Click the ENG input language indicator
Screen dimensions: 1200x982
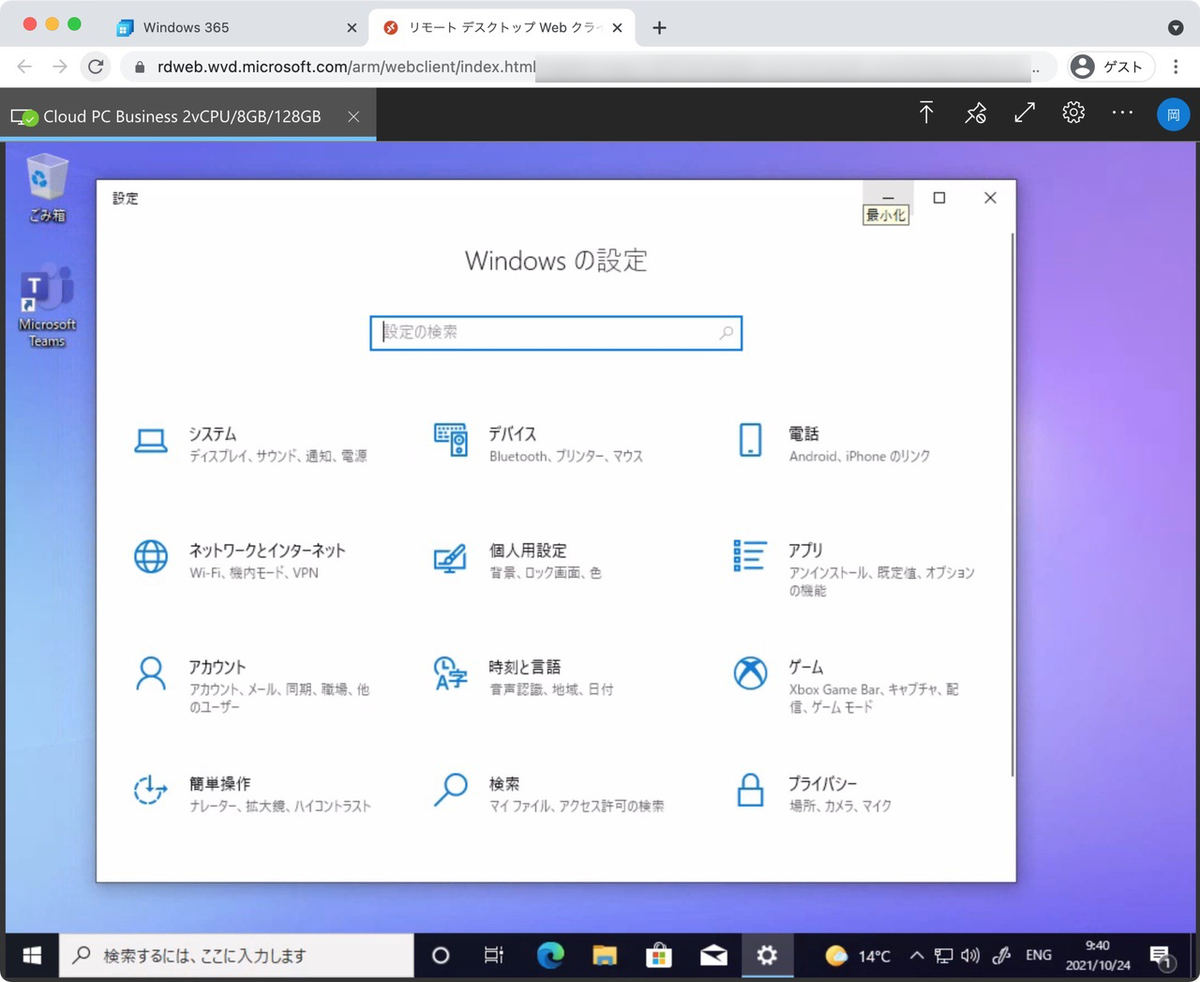click(1039, 955)
